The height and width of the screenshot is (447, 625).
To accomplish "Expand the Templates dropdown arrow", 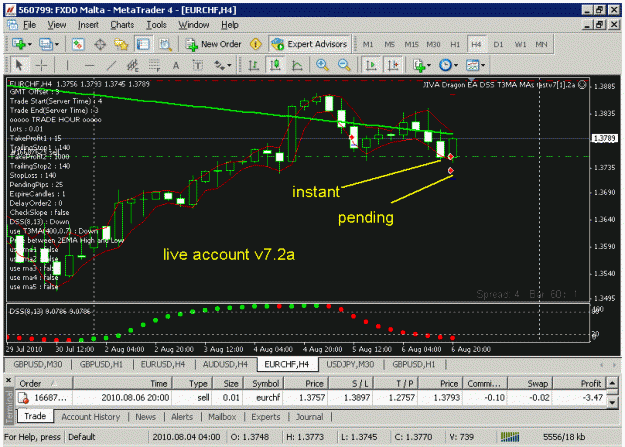I will click(483, 65).
